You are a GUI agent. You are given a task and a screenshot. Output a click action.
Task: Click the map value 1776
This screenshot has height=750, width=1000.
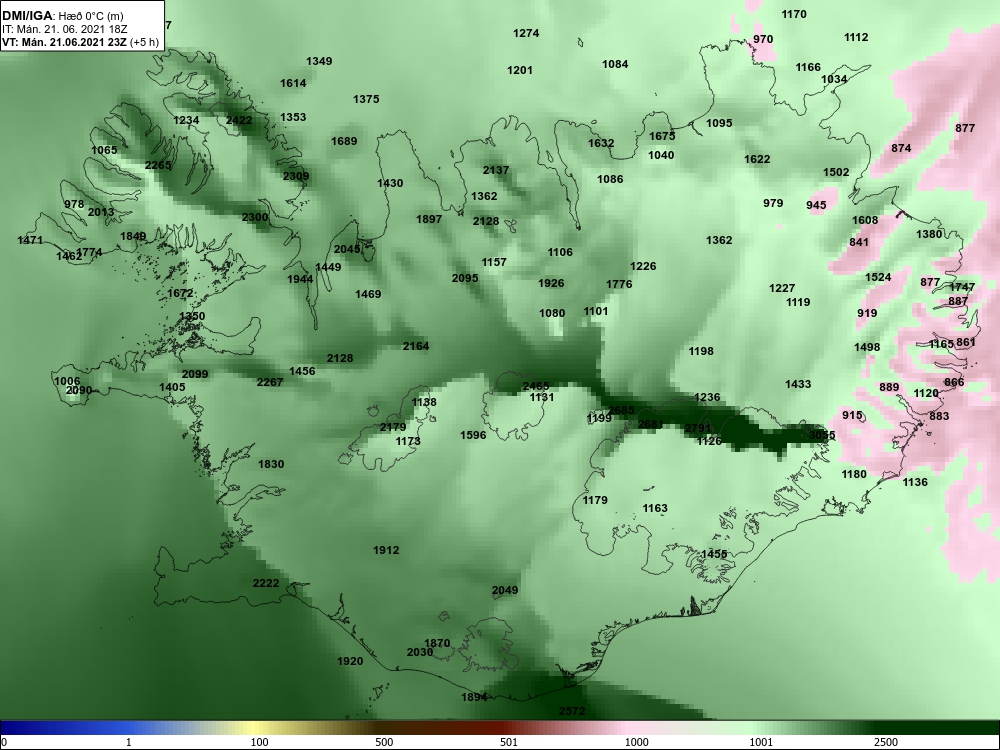point(619,284)
